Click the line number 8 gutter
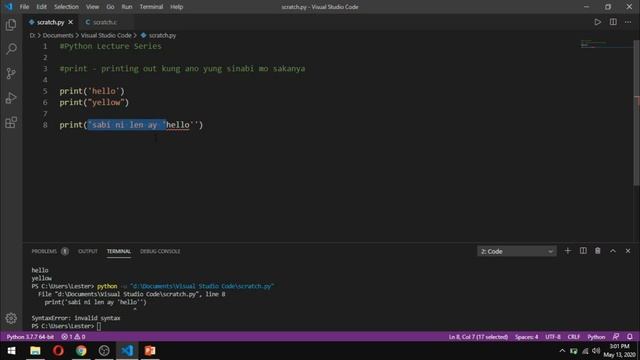The image size is (640, 360). coord(45,125)
